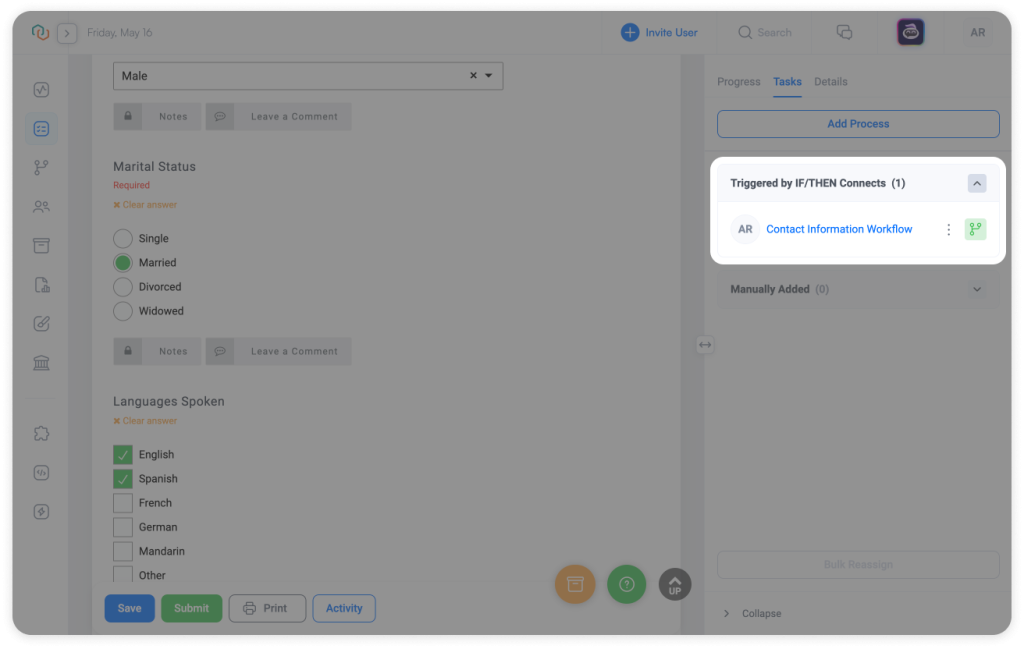Click the Activity button
1024x649 pixels.
(x=344, y=608)
